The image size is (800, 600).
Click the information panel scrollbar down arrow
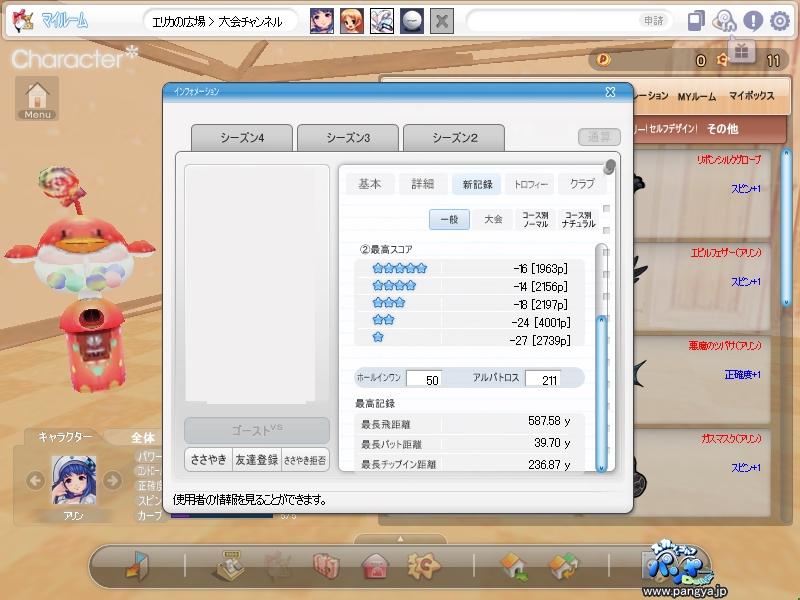click(x=602, y=468)
